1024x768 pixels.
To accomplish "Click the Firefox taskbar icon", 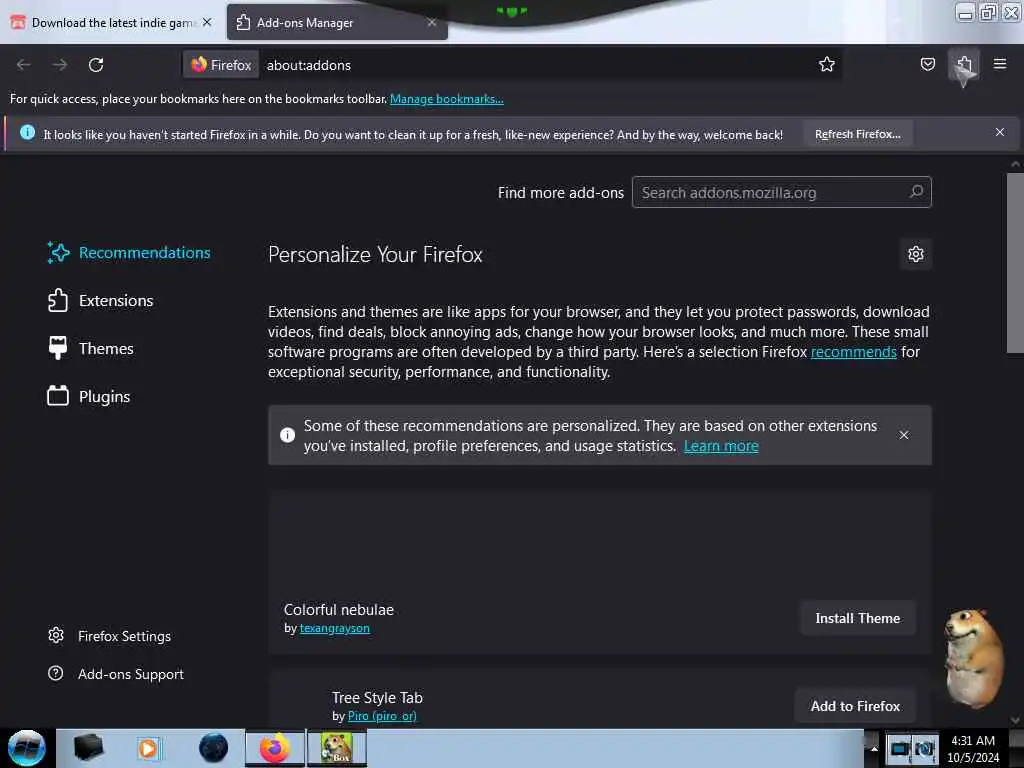I will 274,748.
